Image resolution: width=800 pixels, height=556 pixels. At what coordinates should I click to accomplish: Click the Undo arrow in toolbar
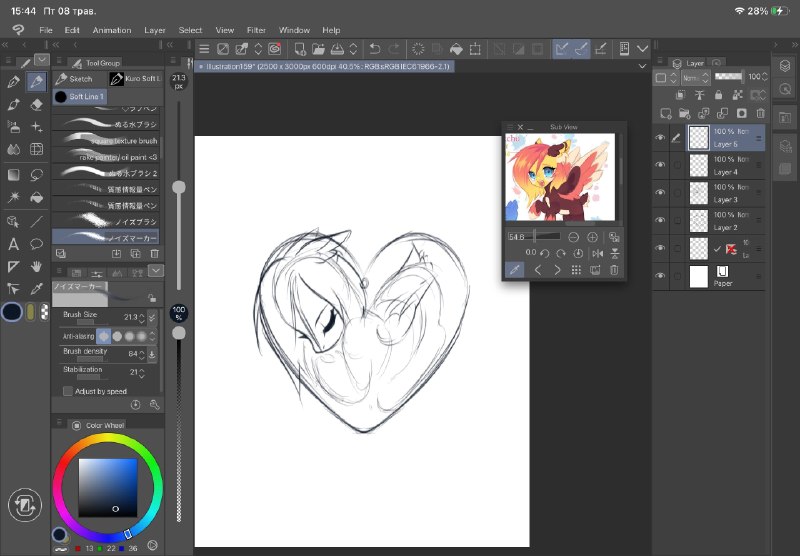coord(374,49)
